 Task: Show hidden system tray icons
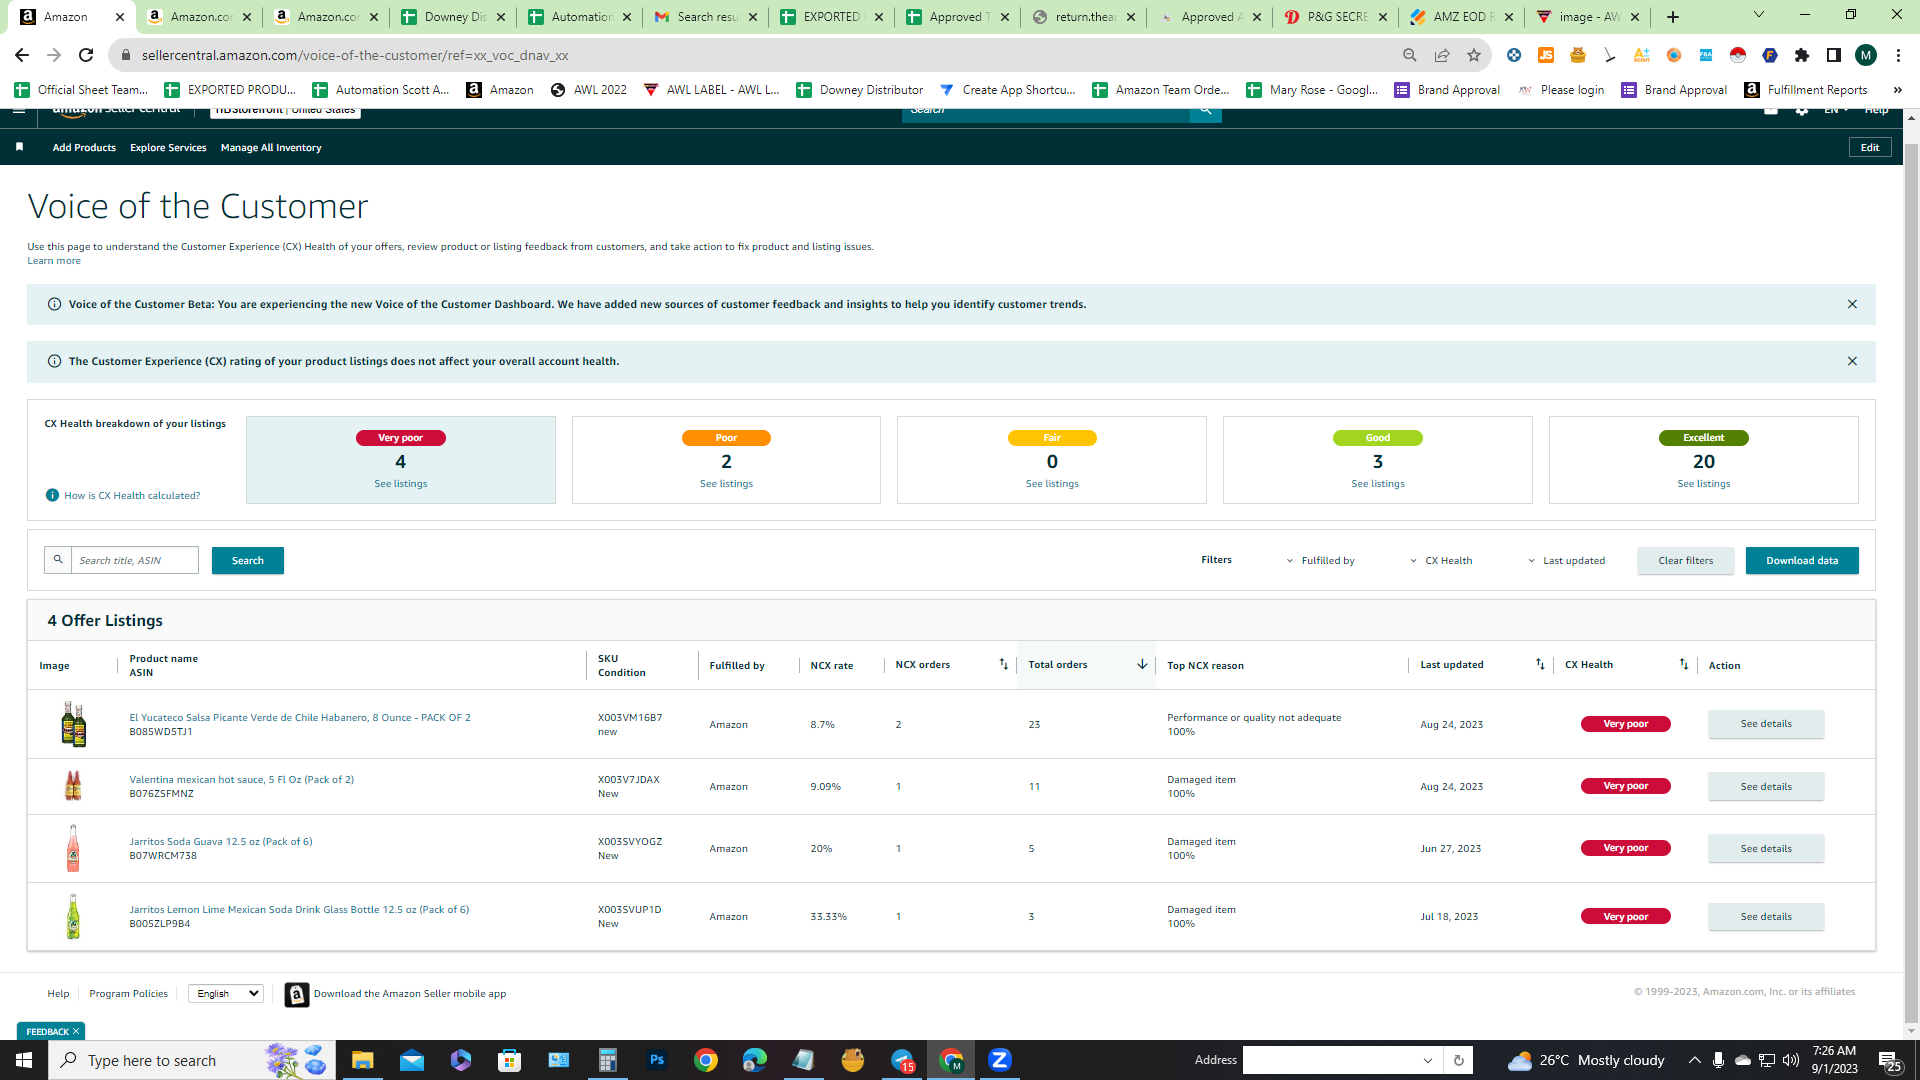(1694, 1060)
